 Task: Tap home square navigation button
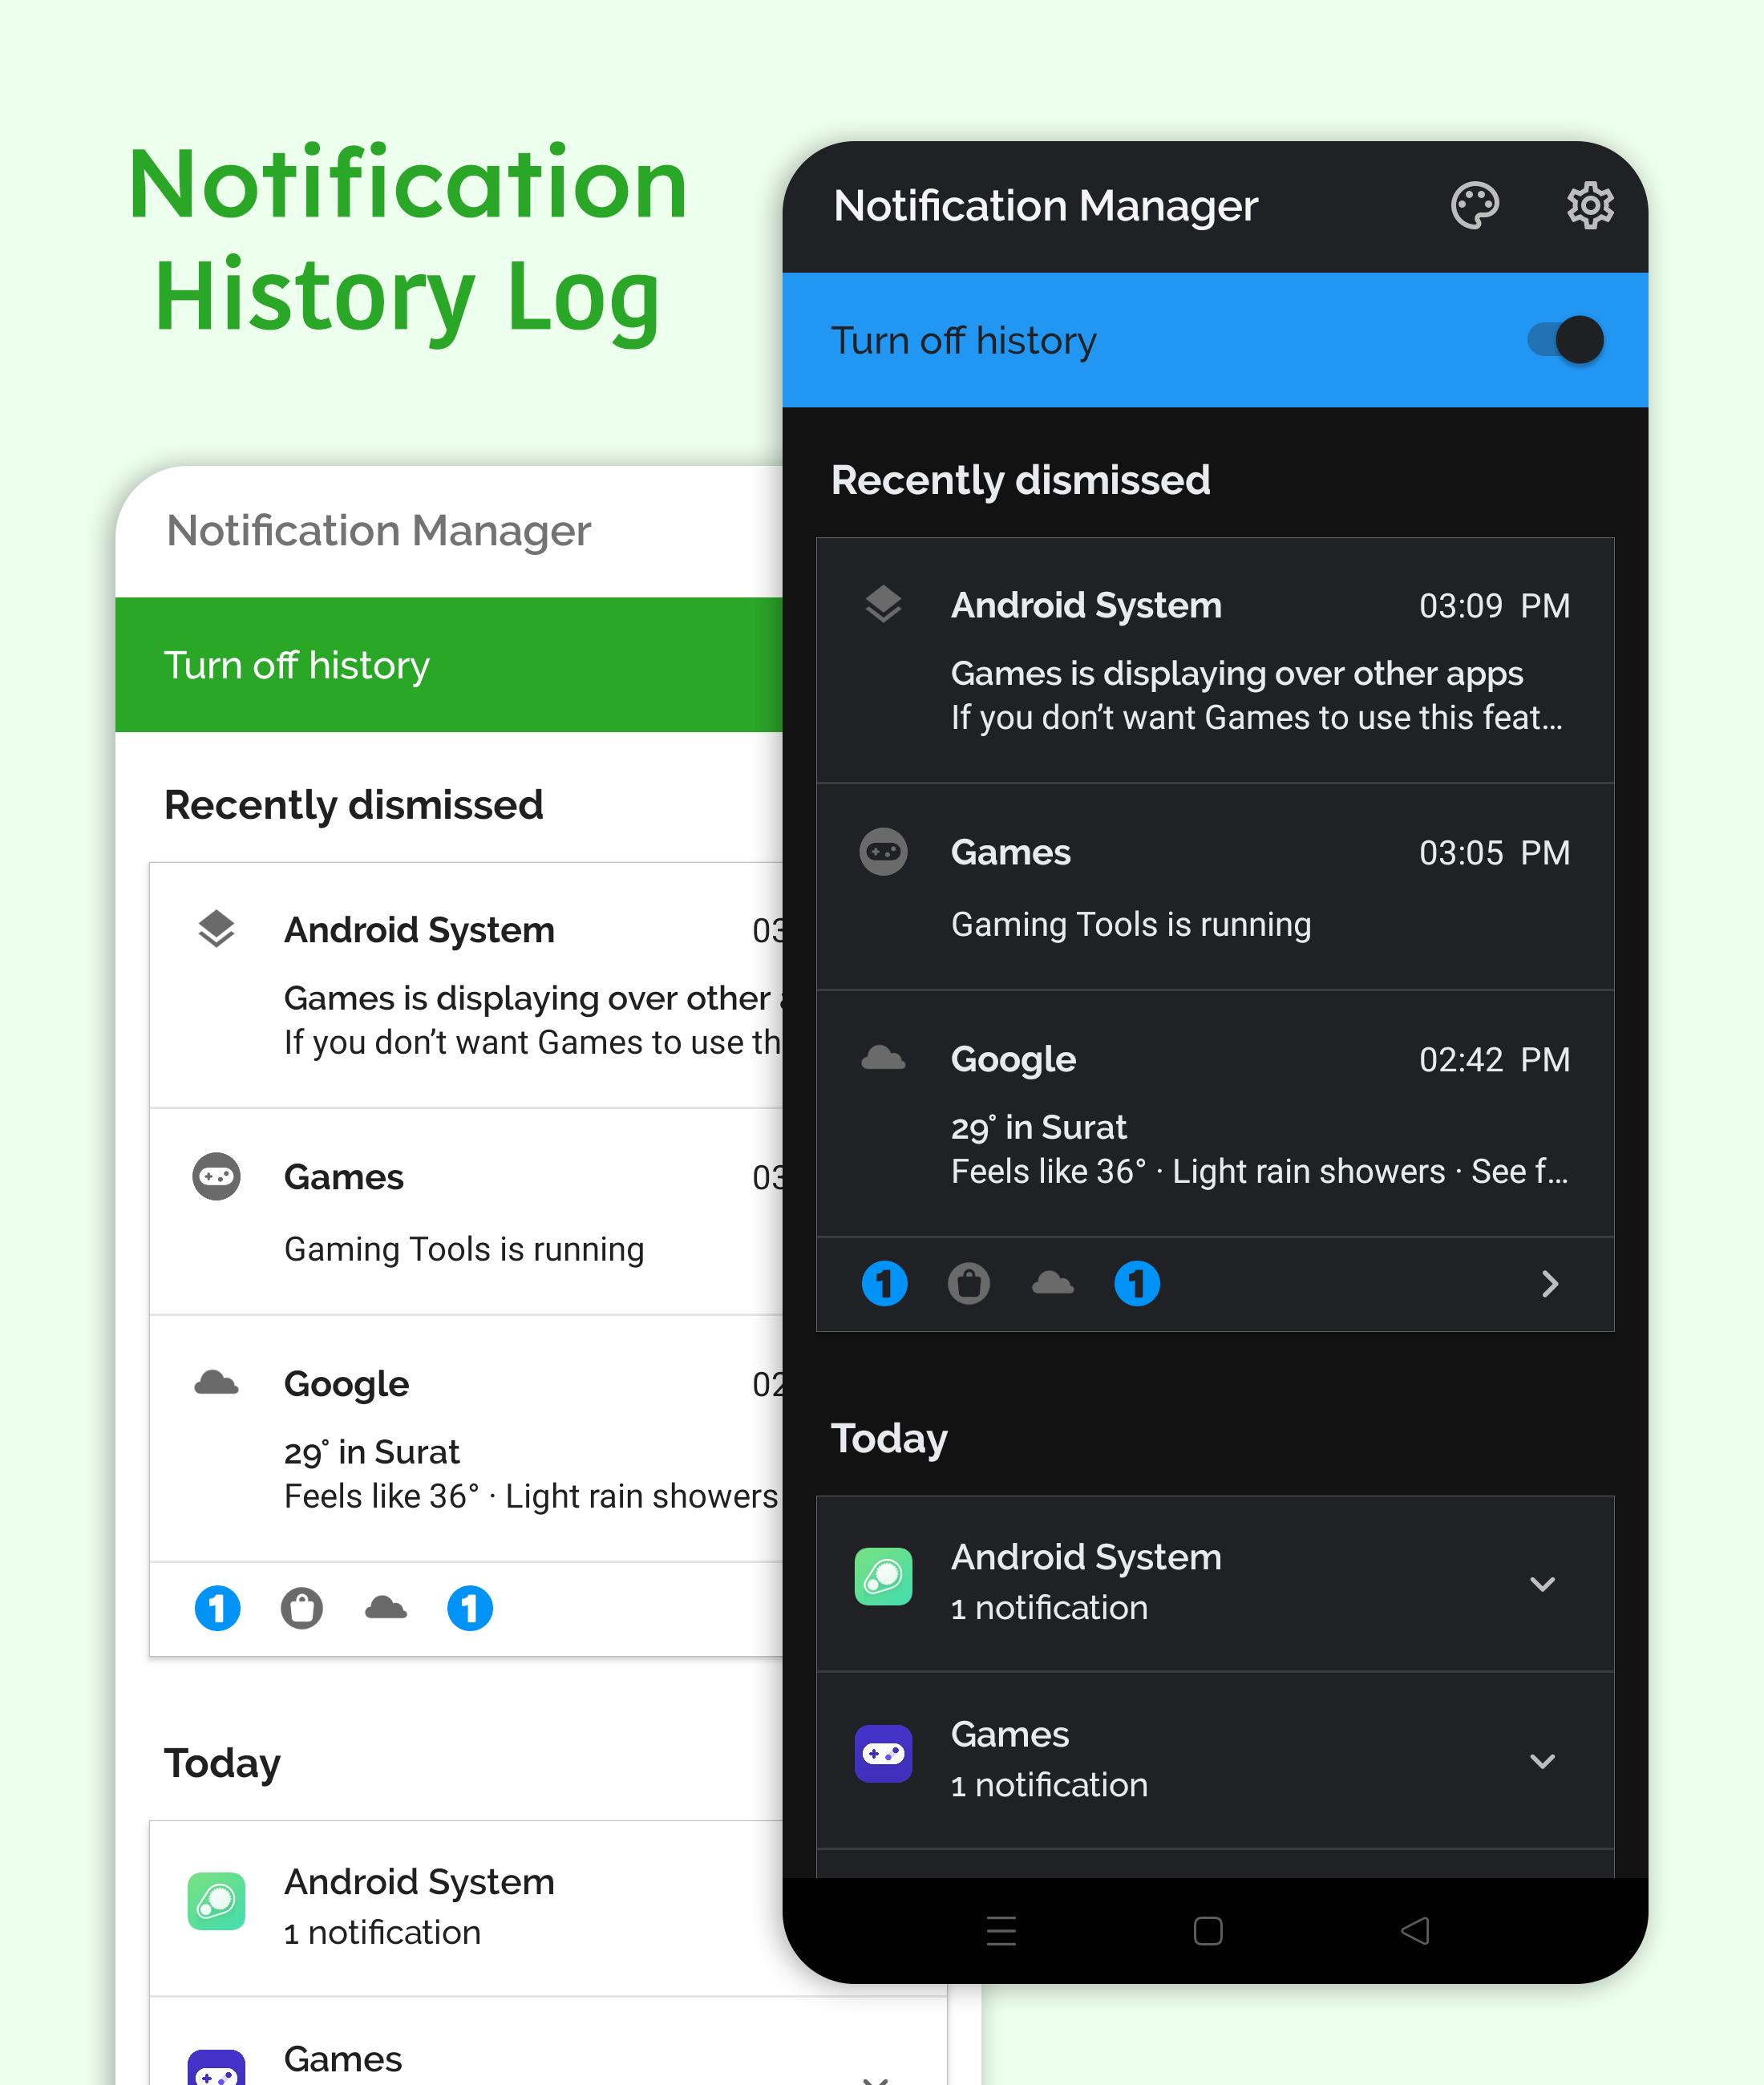pyautogui.click(x=1208, y=1931)
